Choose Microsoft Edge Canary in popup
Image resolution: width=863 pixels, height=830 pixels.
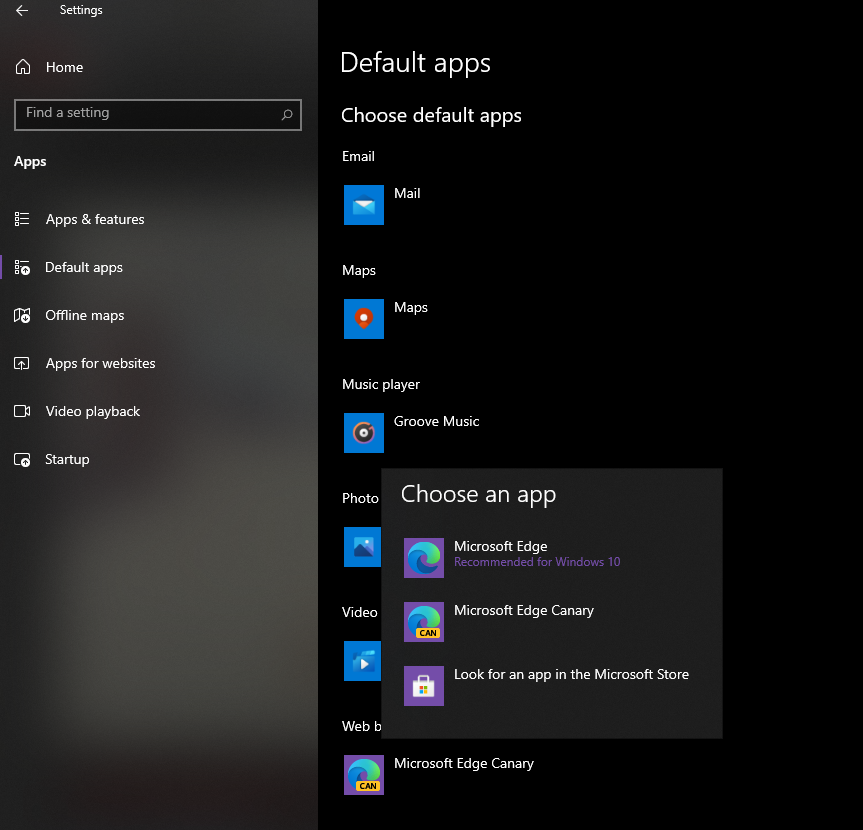coord(523,610)
